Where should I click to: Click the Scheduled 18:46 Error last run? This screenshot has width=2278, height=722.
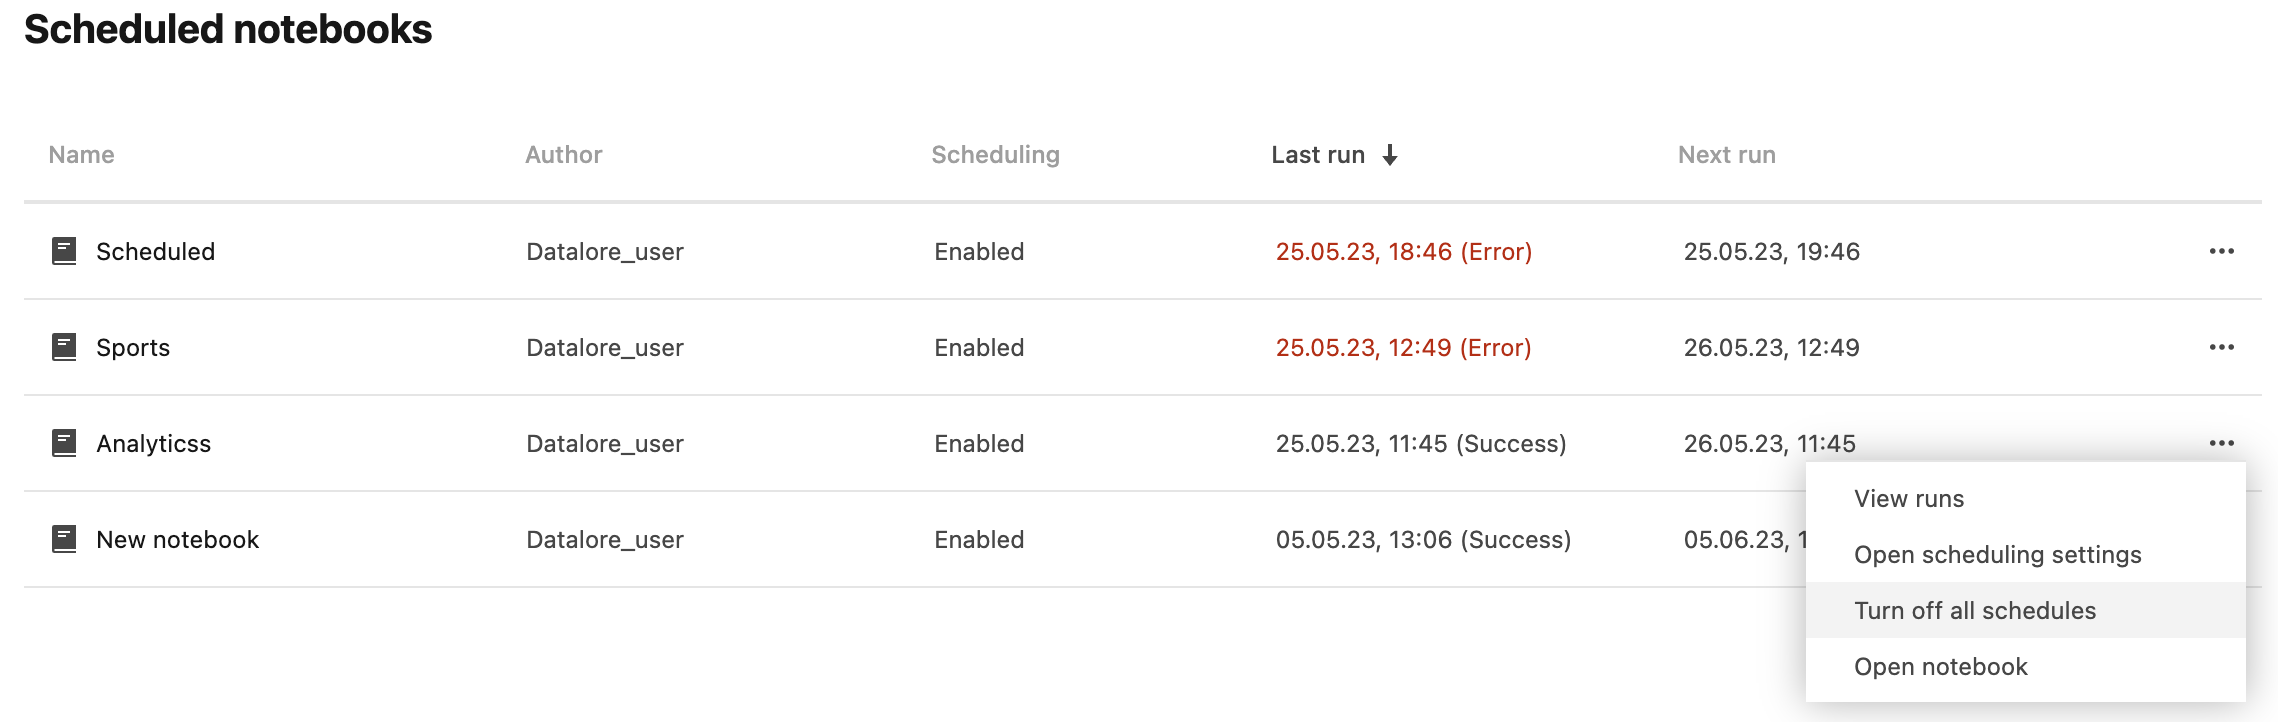point(1403,252)
